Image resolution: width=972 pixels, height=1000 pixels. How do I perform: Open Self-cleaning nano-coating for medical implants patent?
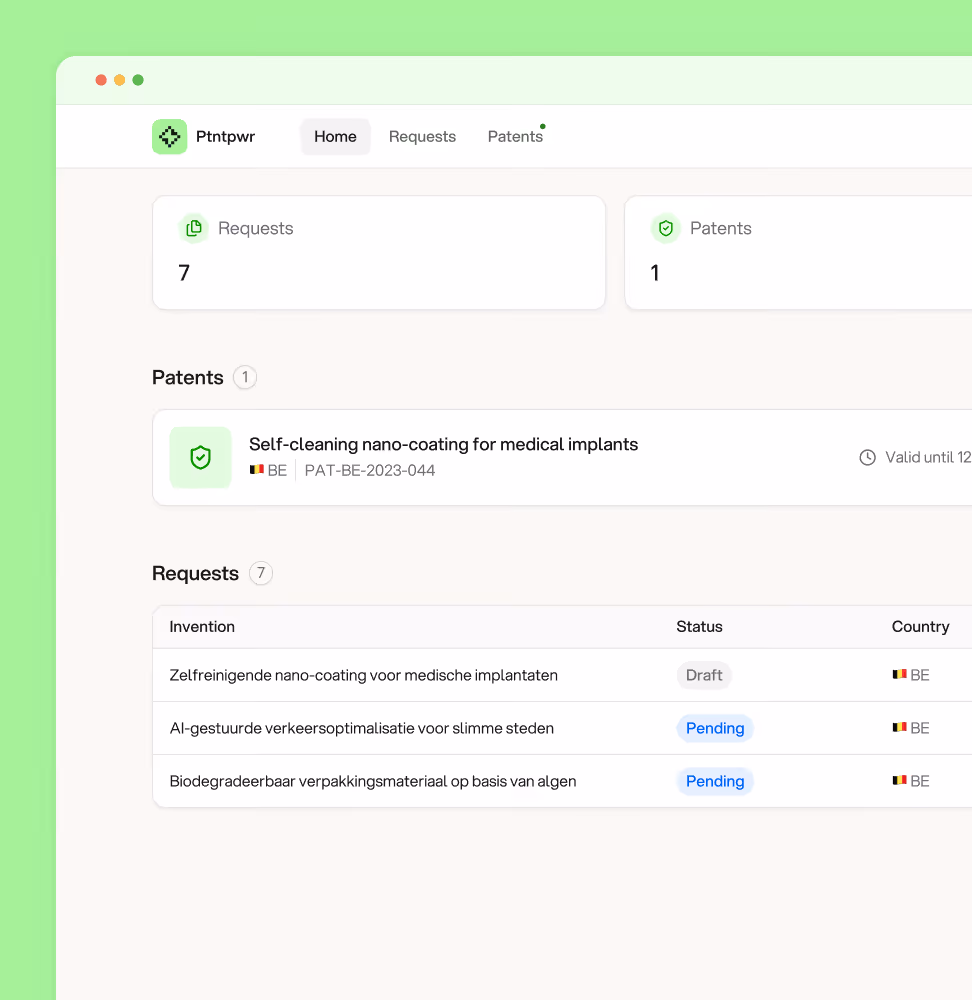tap(443, 444)
